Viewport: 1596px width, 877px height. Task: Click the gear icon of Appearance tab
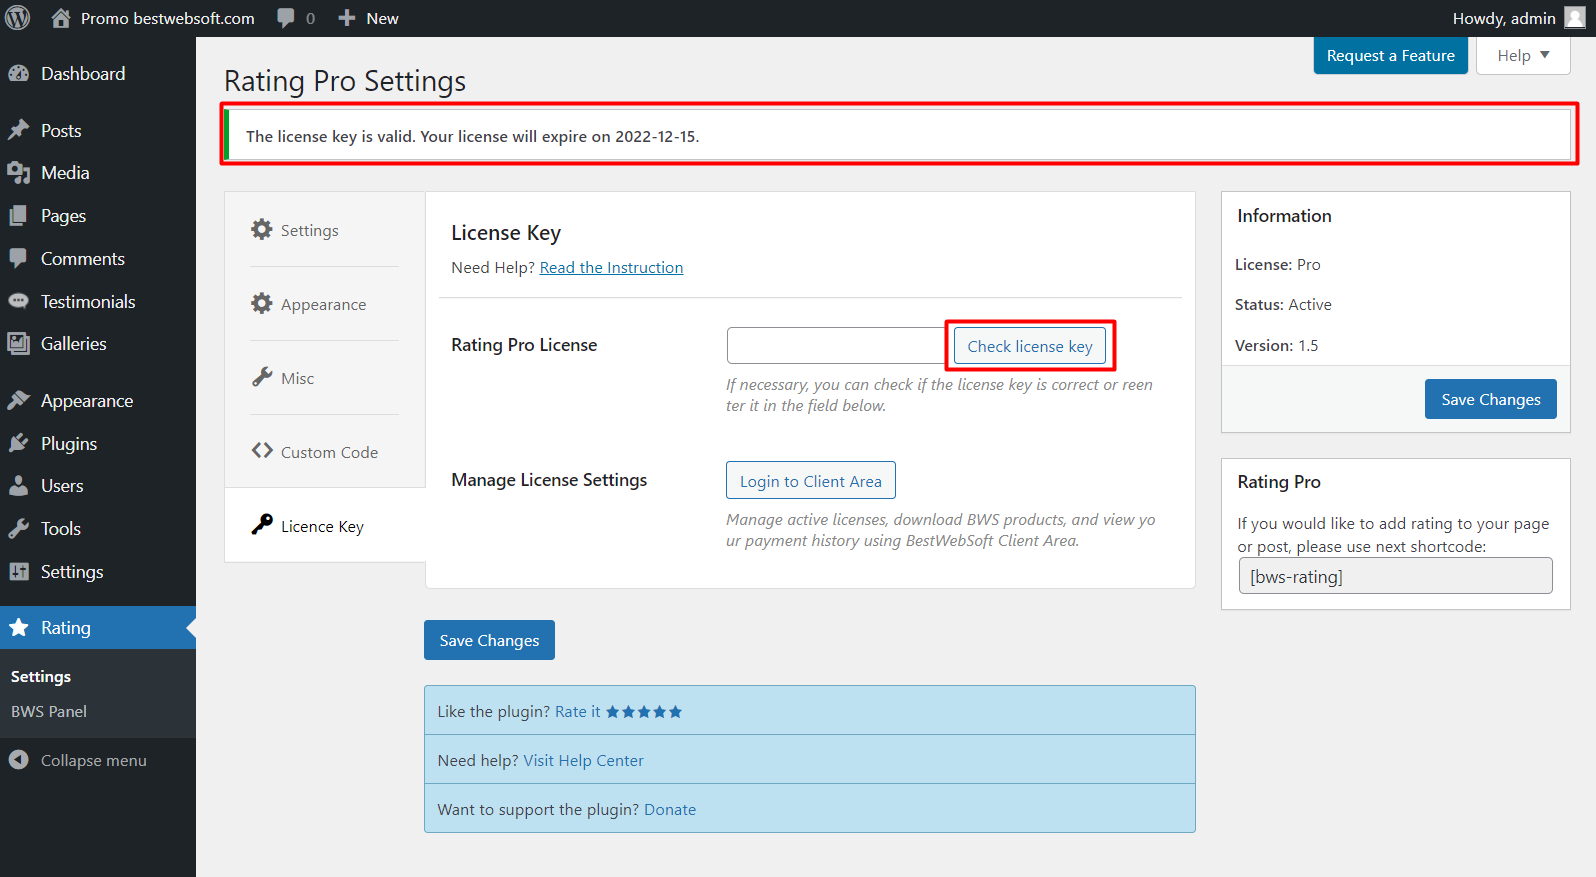point(262,303)
